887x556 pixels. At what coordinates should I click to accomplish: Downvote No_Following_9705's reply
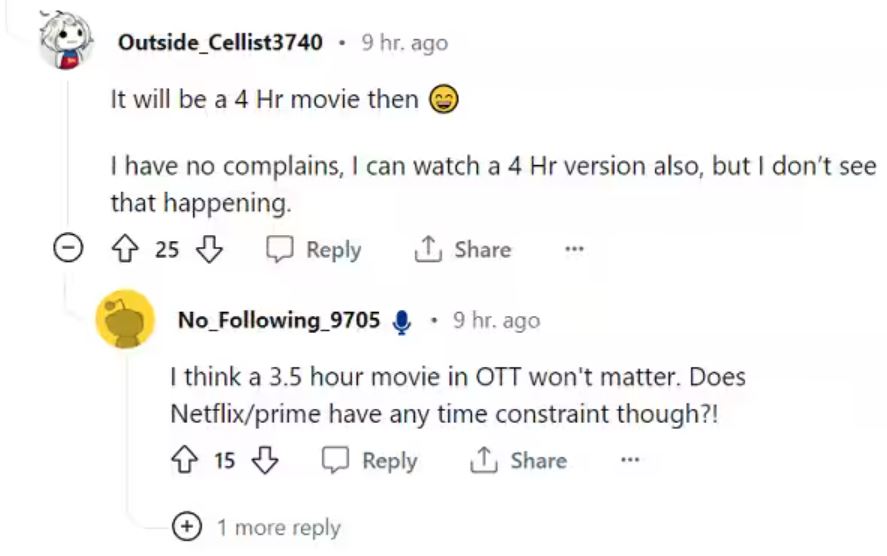tap(263, 461)
